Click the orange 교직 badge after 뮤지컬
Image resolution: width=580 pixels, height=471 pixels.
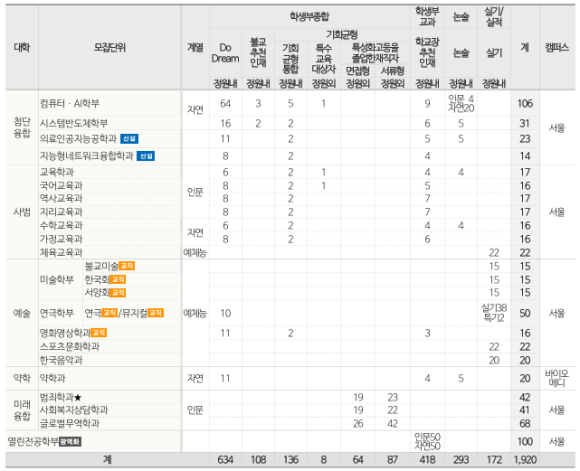pyautogui.click(x=155, y=313)
